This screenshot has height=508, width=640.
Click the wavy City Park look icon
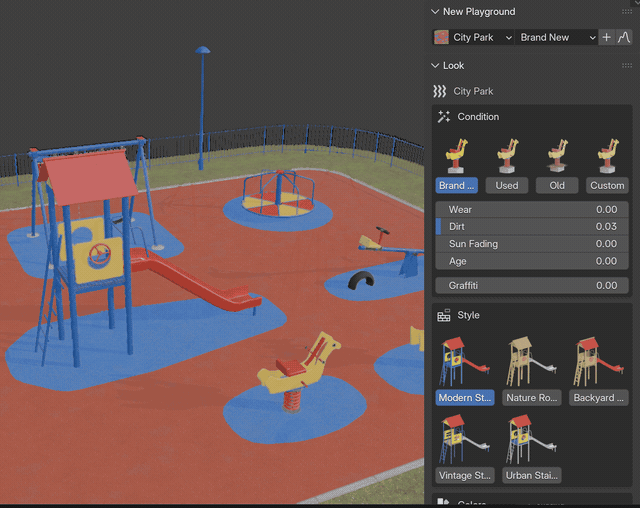tap(440, 91)
